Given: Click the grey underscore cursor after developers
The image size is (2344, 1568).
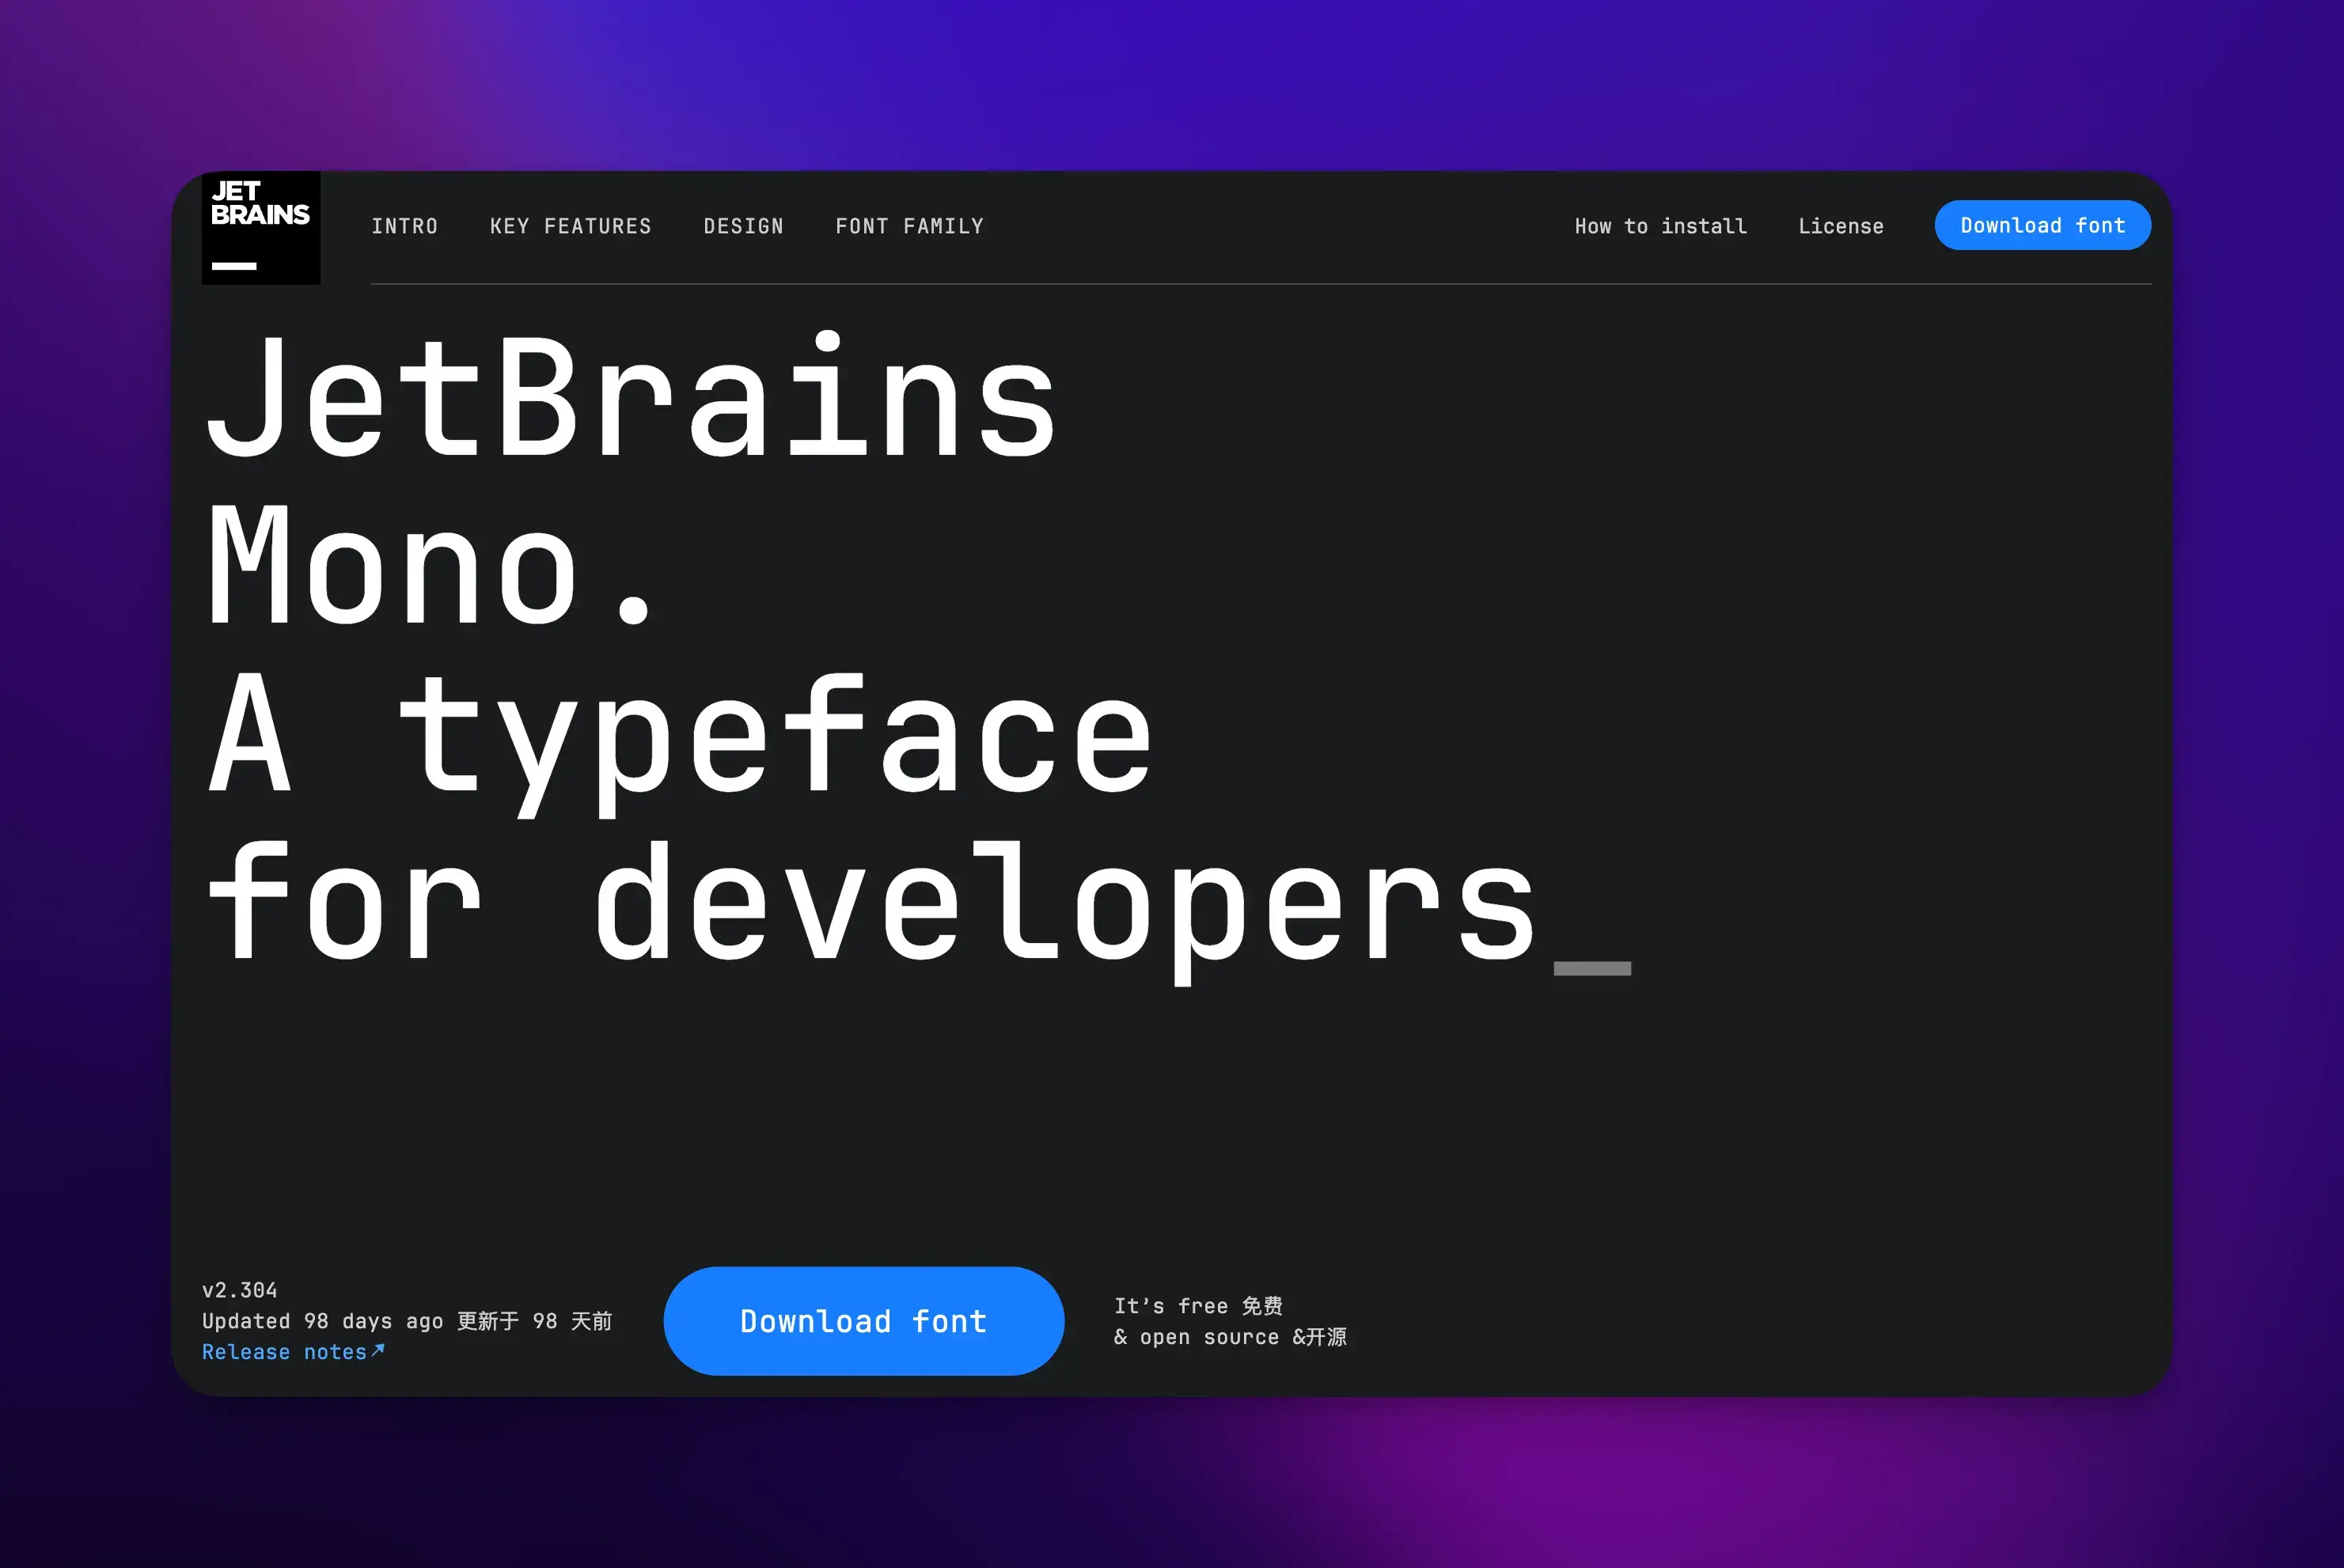Looking at the screenshot, I should click(1592, 968).
